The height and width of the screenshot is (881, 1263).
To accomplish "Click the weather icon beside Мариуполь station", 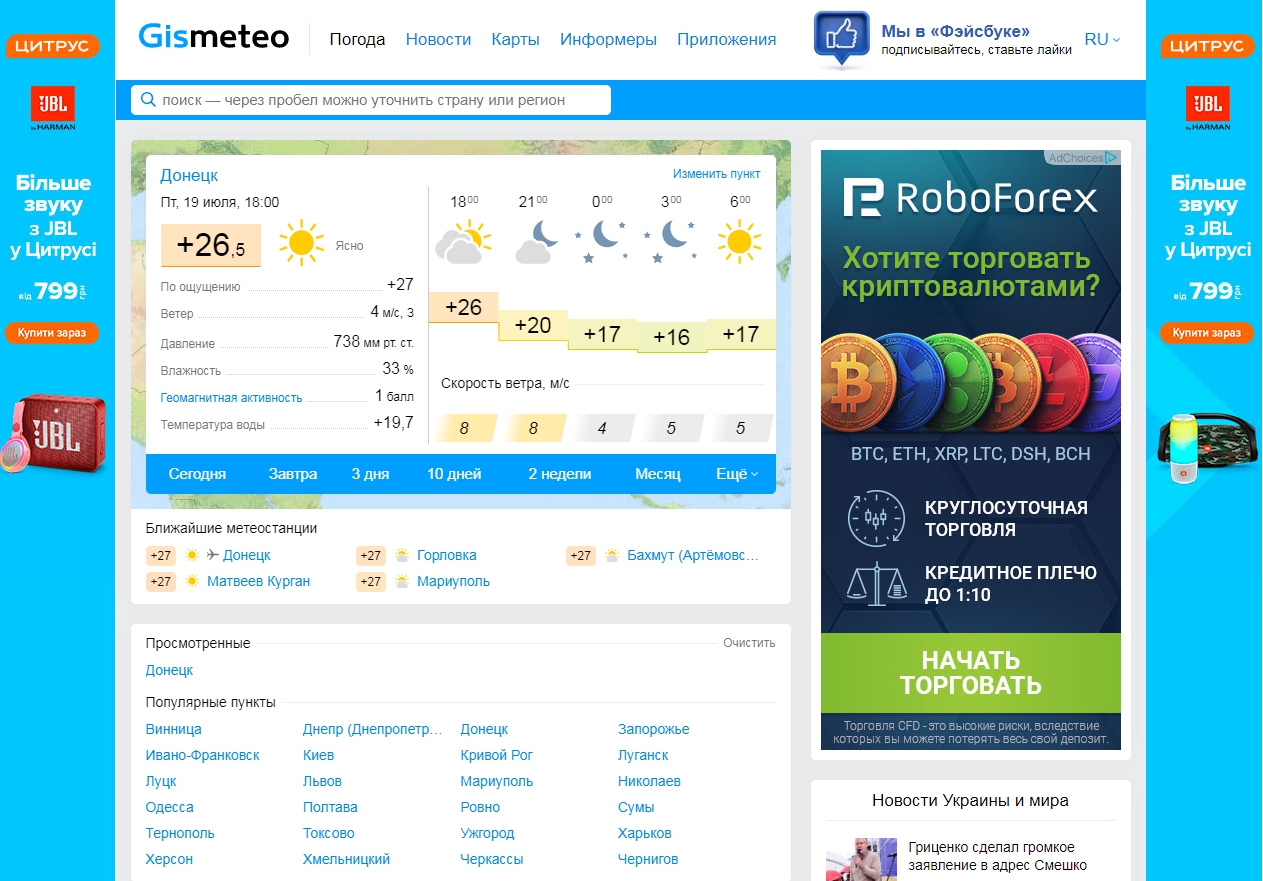I will click(x=402, y=581).
